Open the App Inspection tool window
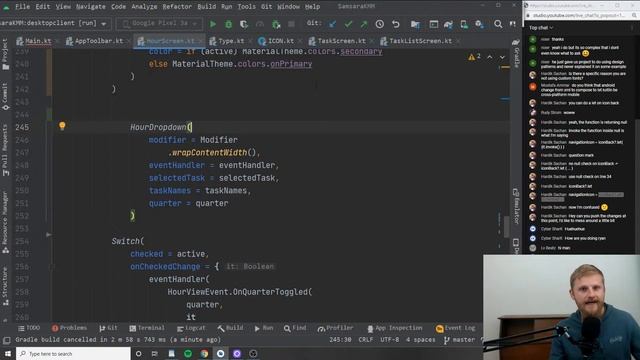The width and height of the screenshot is (640, 360). (394, 328)
